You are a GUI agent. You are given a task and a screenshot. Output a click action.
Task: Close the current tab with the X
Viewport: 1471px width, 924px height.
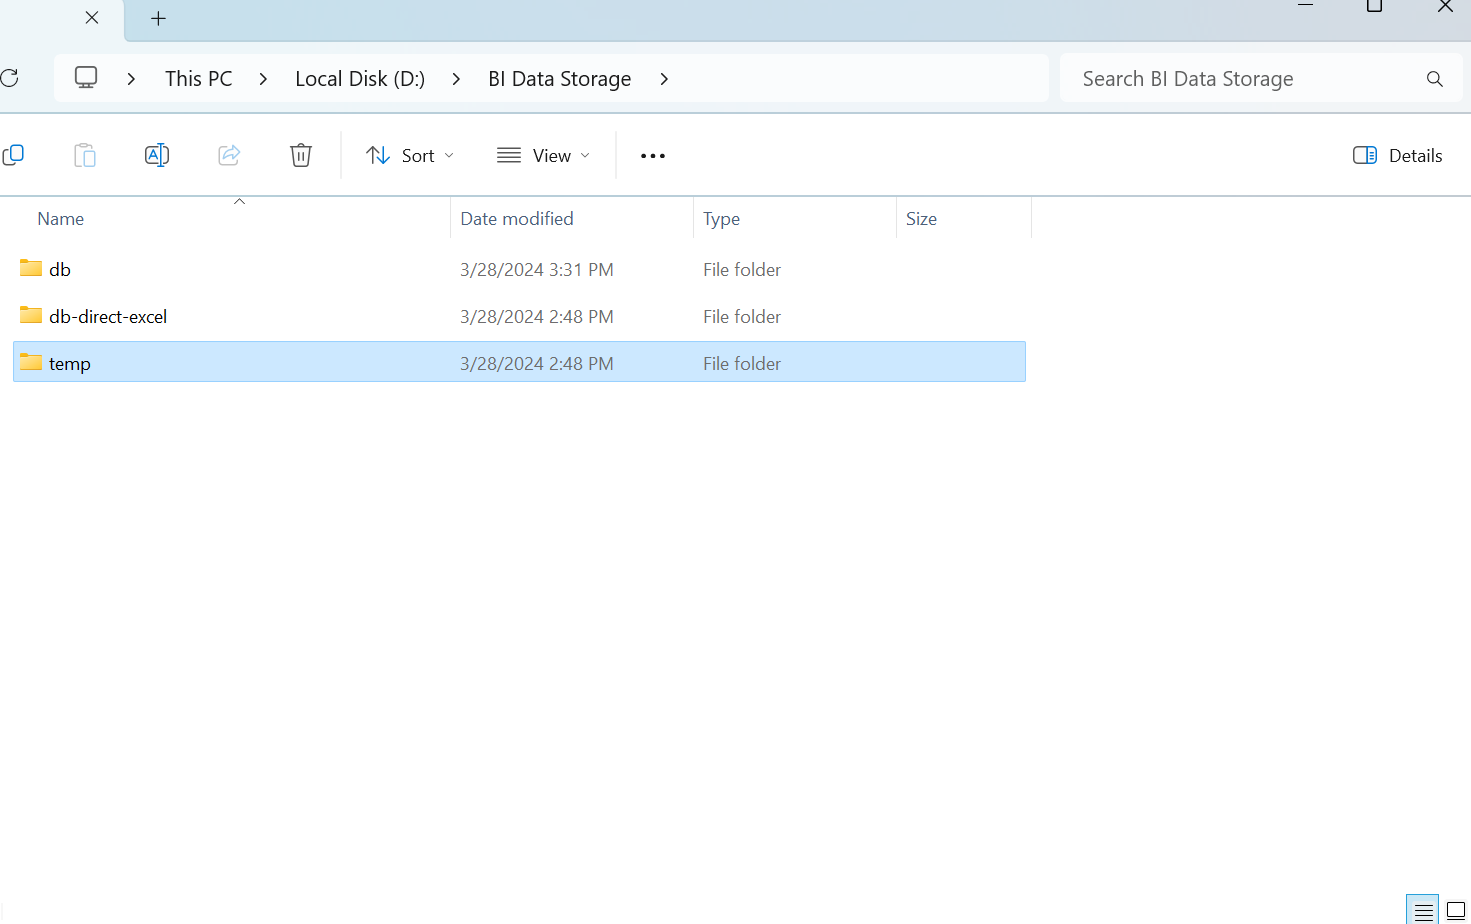click(x=92, y=18)
